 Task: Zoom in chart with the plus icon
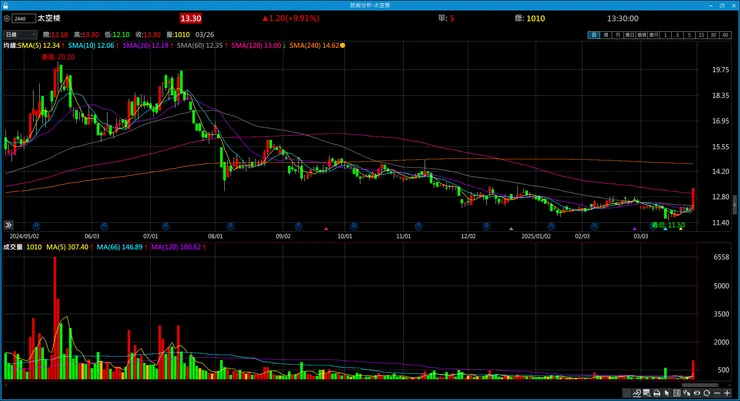(x=727, y=393)
